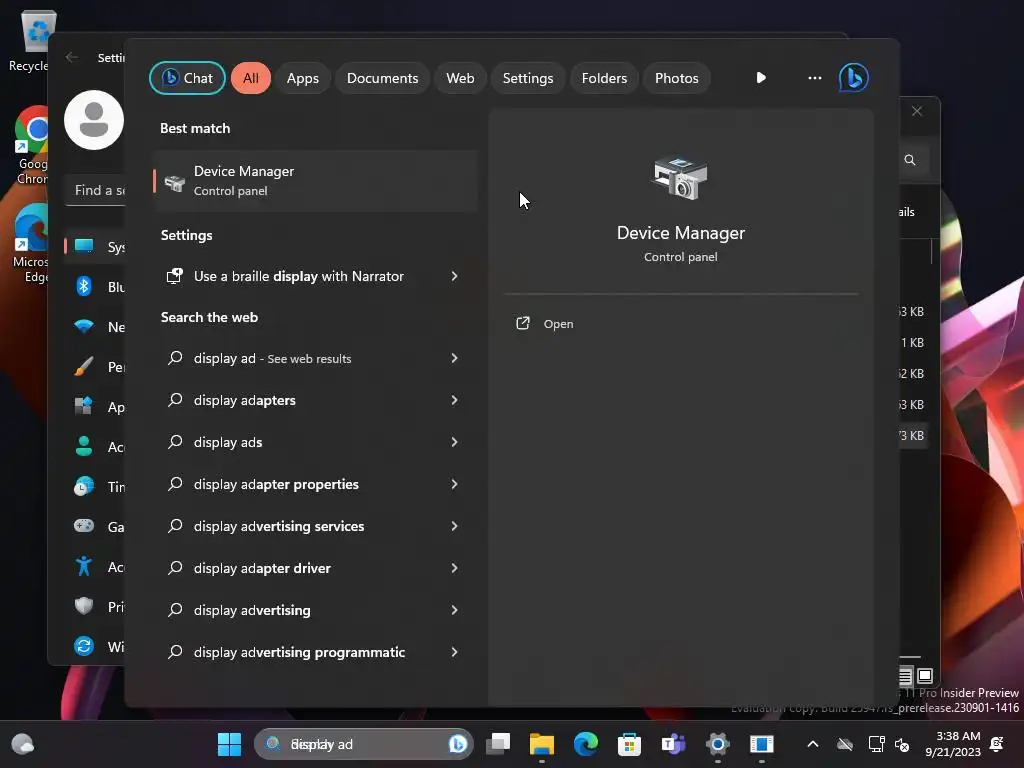Launch Microsoft Edge from the taskbar
Image resolution: width=1024 pixels, height=768 pixels.
(586, 744)
